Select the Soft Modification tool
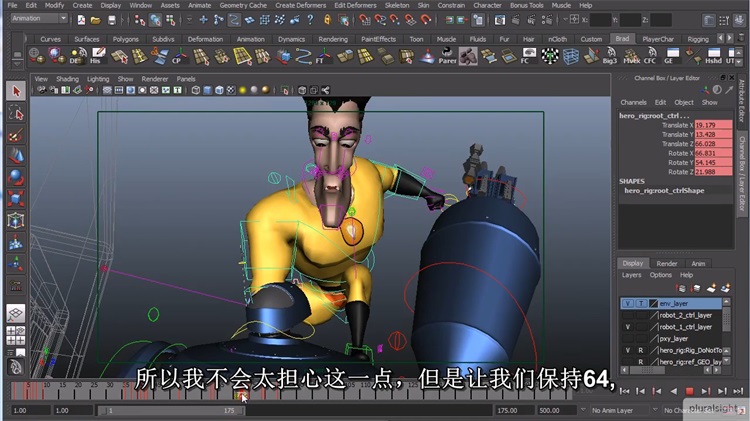Screen dimensions: 750x421 click(x=16, y=242)
